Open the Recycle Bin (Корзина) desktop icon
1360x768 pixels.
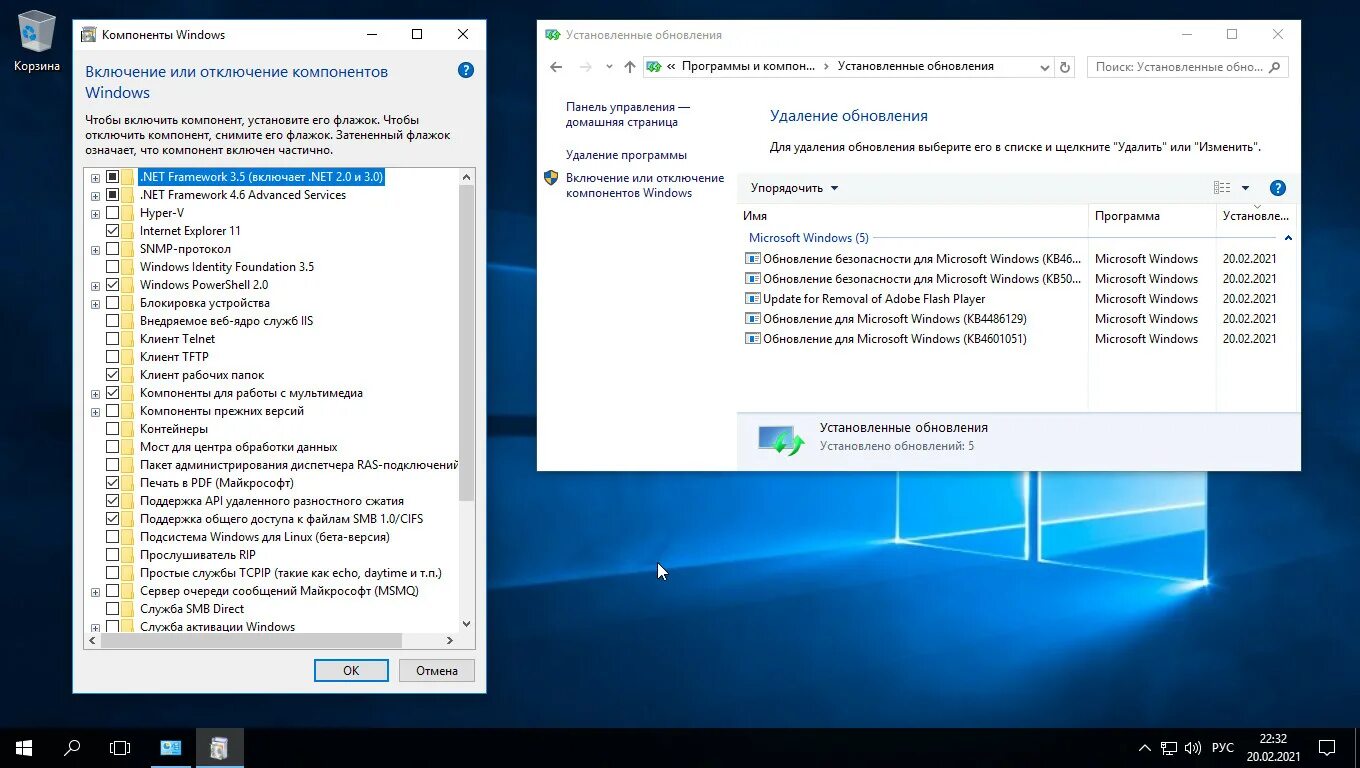coord(37,42)
